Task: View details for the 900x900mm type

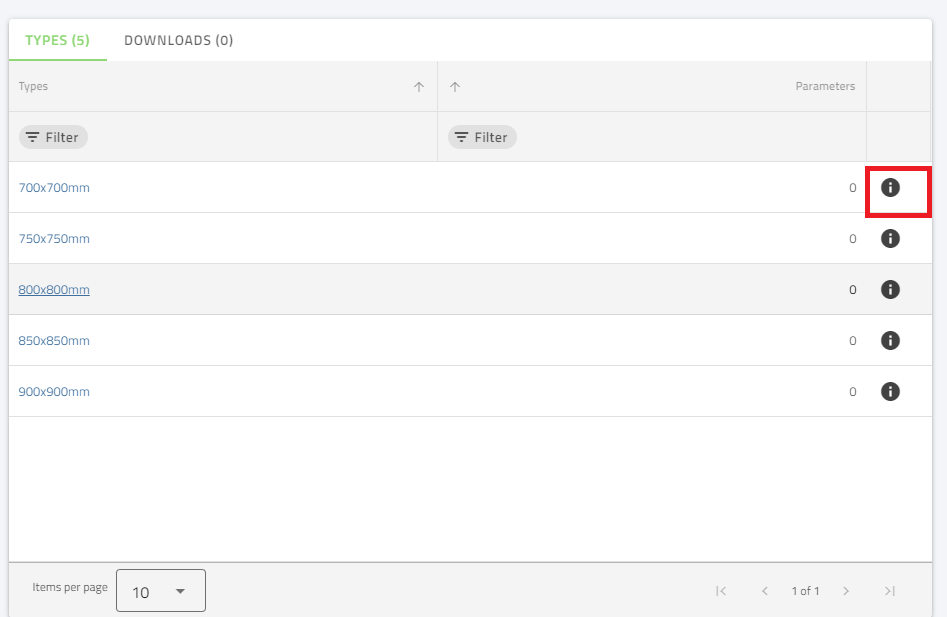Action: [x=890, y=391]
